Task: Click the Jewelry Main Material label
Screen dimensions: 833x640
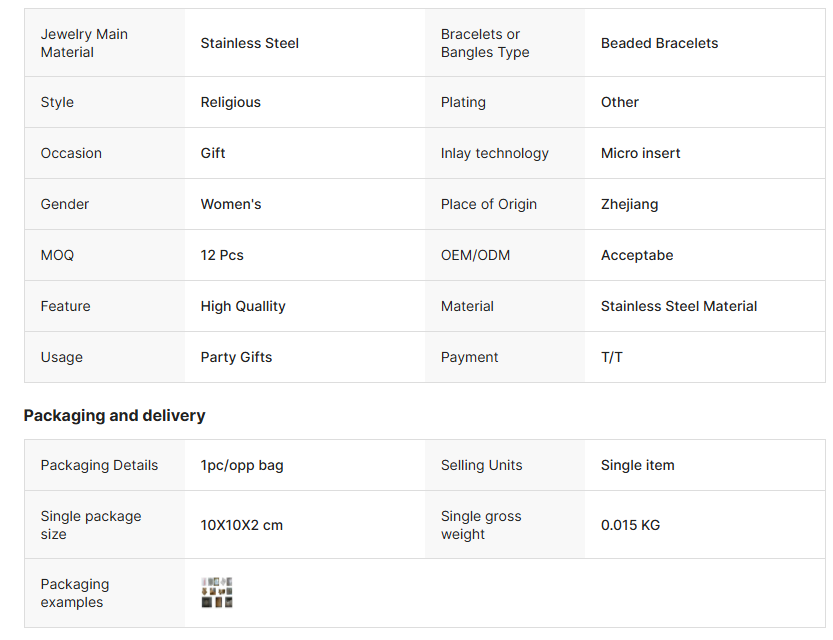Action: click(x=84, y=43)
